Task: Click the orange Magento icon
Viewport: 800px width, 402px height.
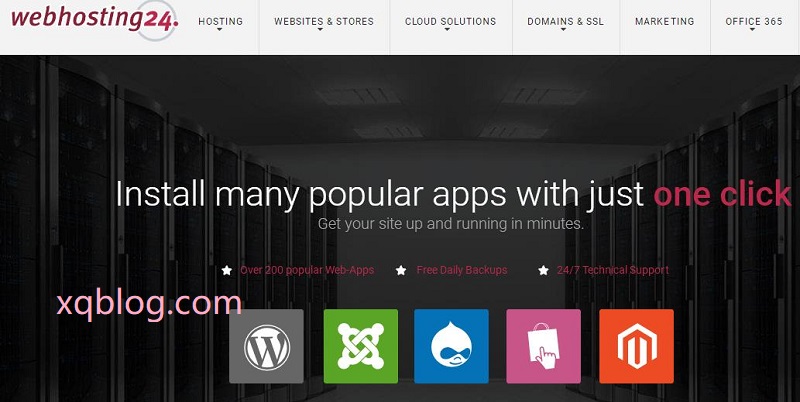Action: tap(636, 346)
